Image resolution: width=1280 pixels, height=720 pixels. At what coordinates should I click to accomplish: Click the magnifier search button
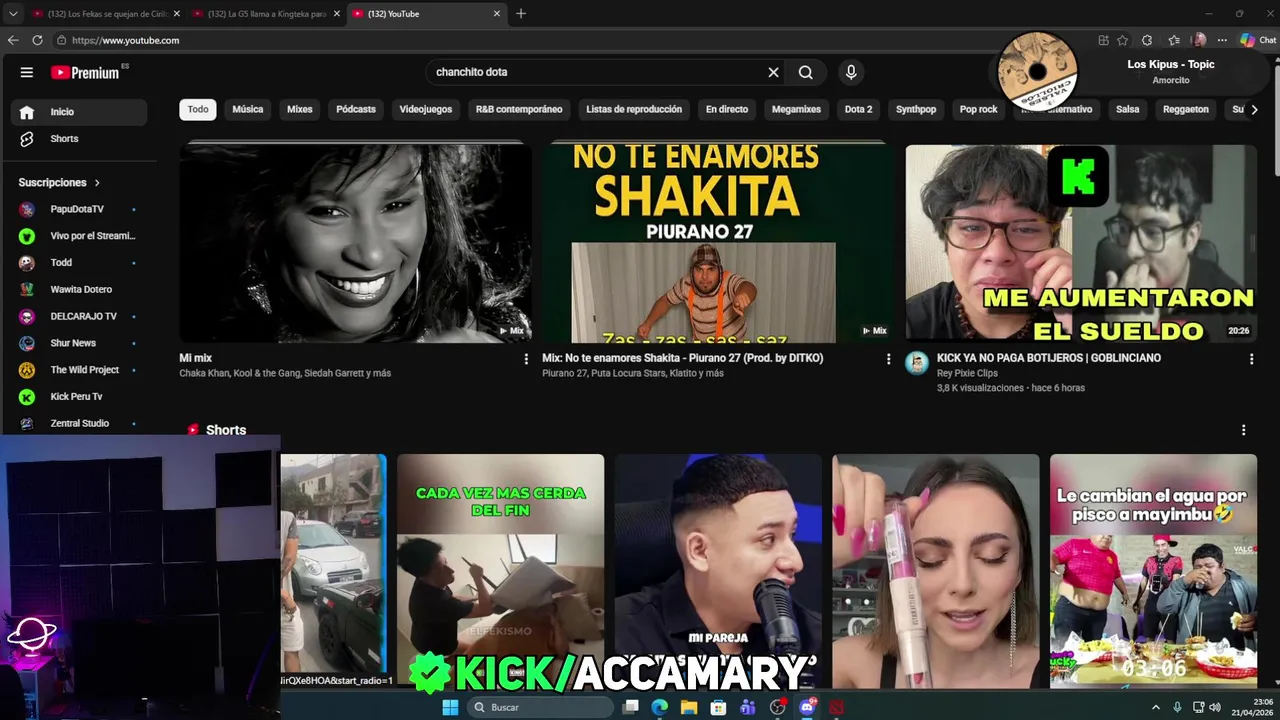pyautogui.click(x=805, y=72)
